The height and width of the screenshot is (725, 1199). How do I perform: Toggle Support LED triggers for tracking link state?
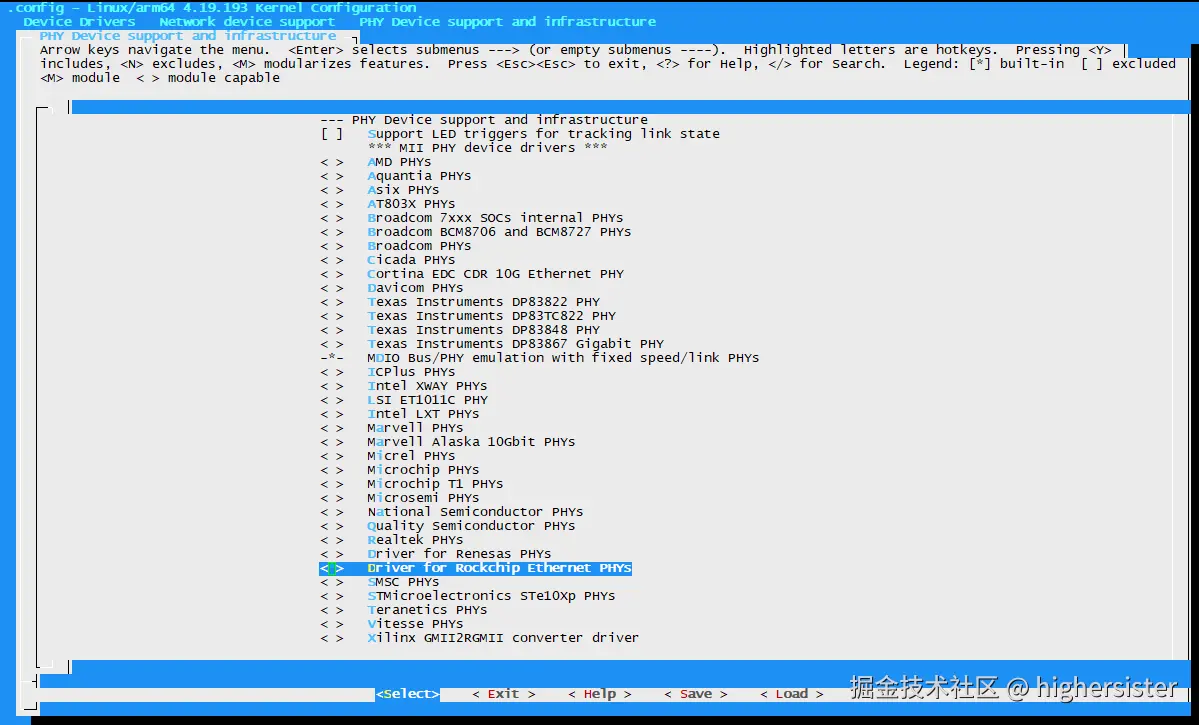520,134
